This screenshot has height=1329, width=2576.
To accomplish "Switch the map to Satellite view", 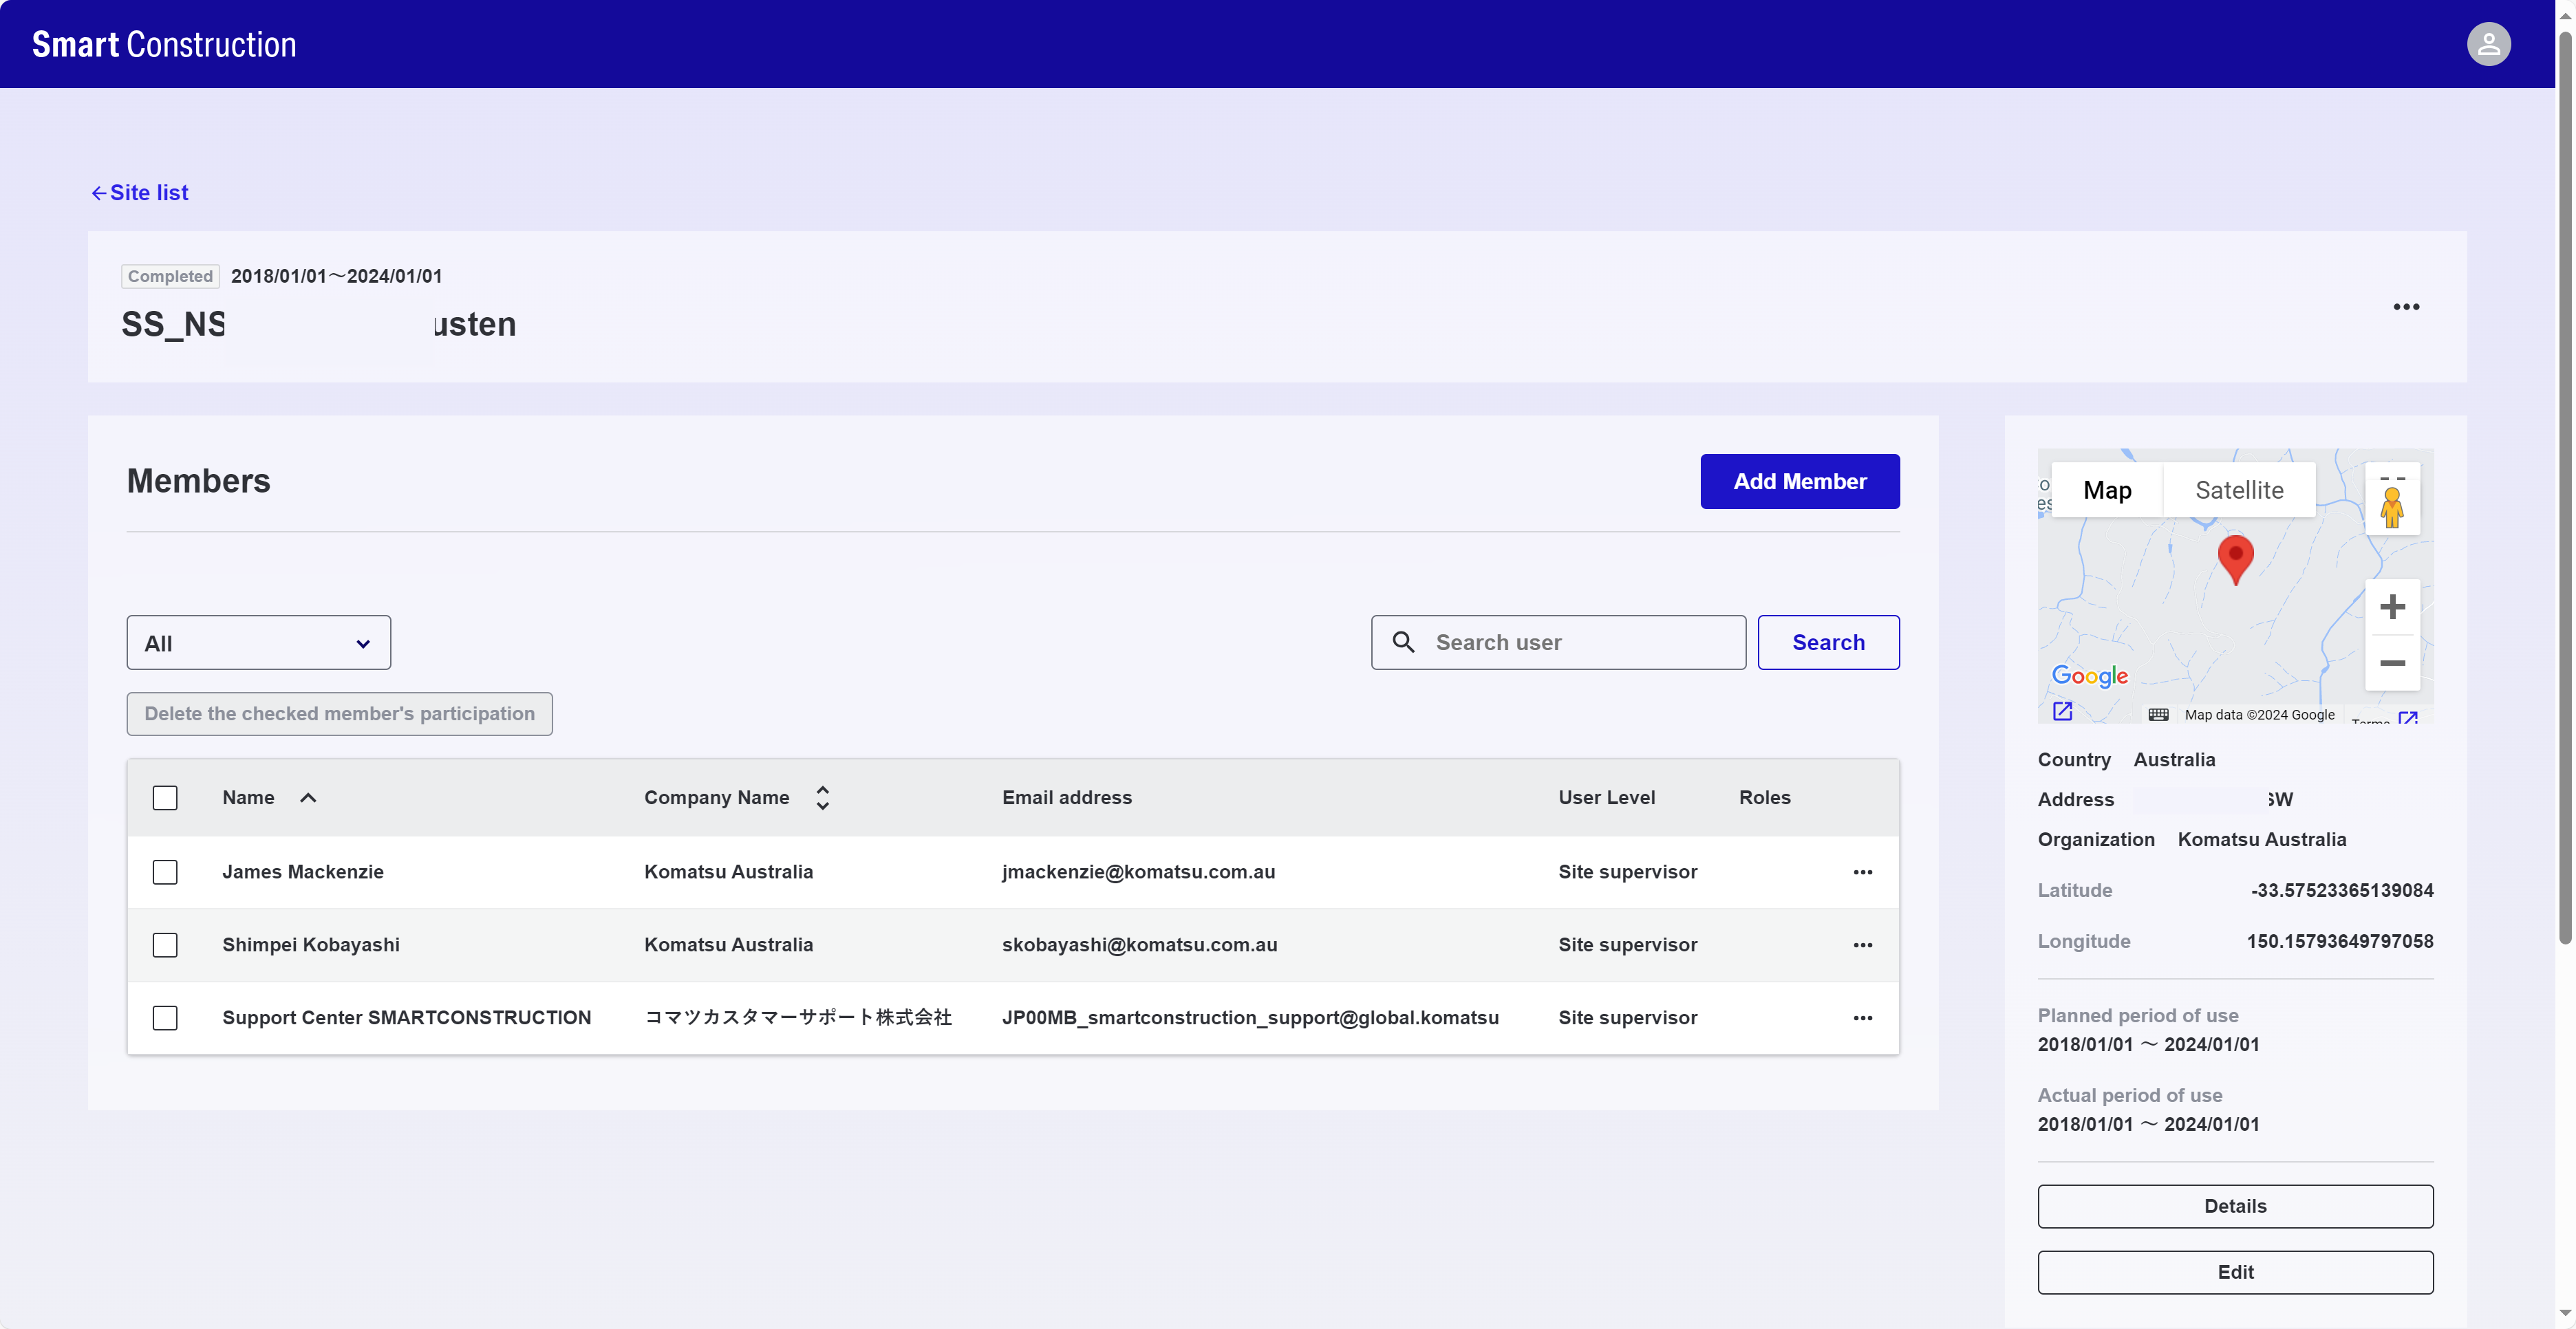I will pyautogui.click(x=2239, y=490).
